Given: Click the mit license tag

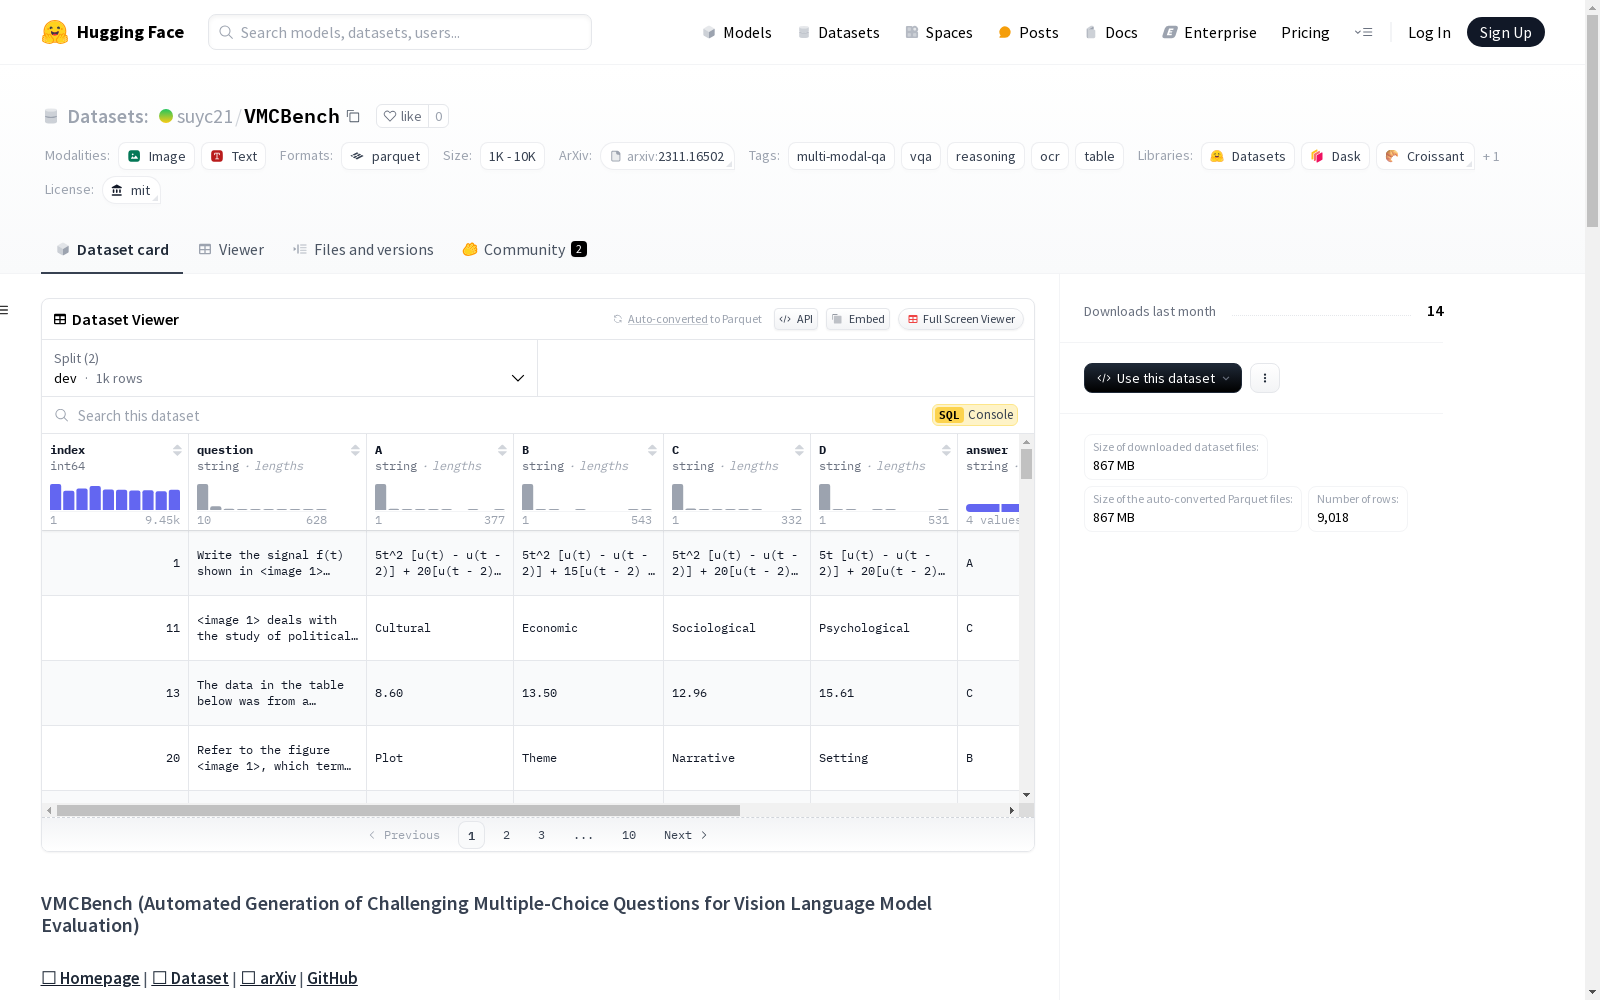Looking at the screenshot, I should point(131,190).
